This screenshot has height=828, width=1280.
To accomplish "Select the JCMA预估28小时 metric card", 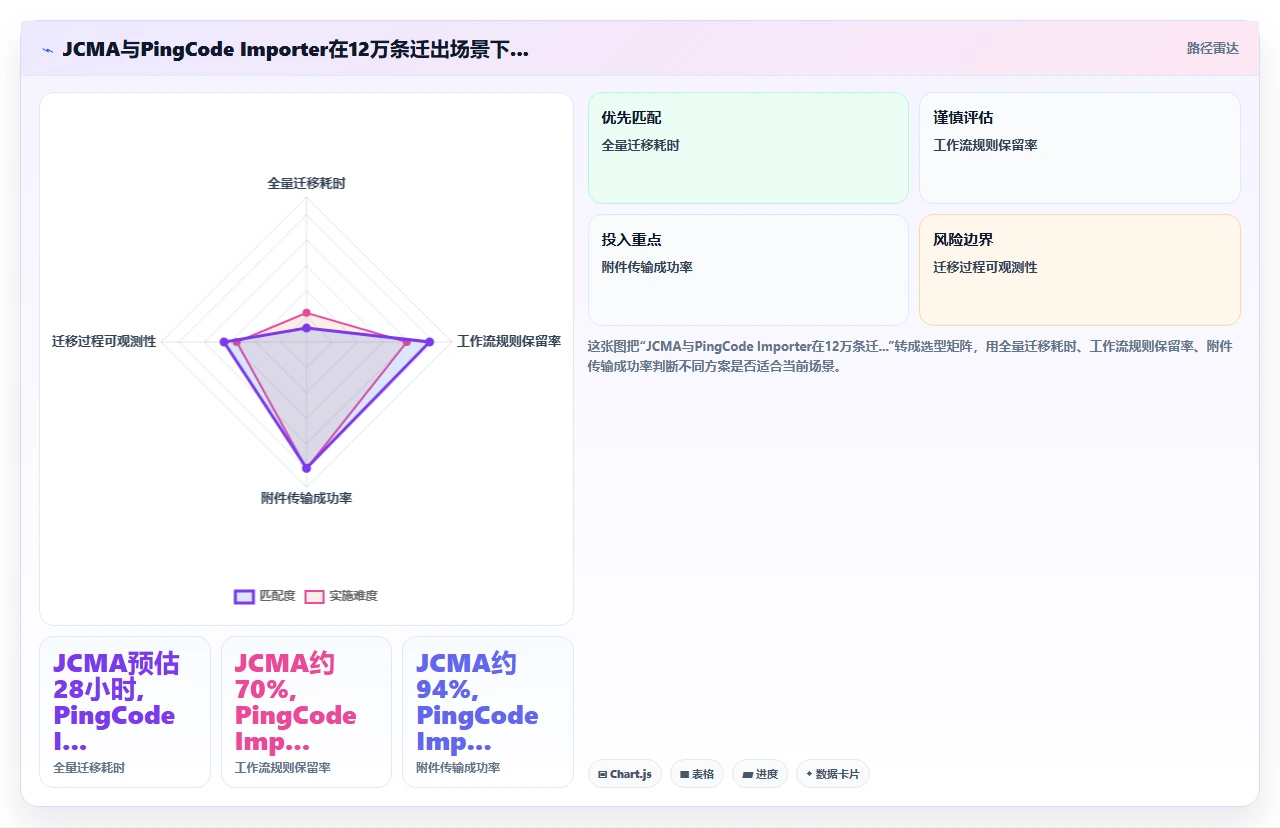I will 125,712.
